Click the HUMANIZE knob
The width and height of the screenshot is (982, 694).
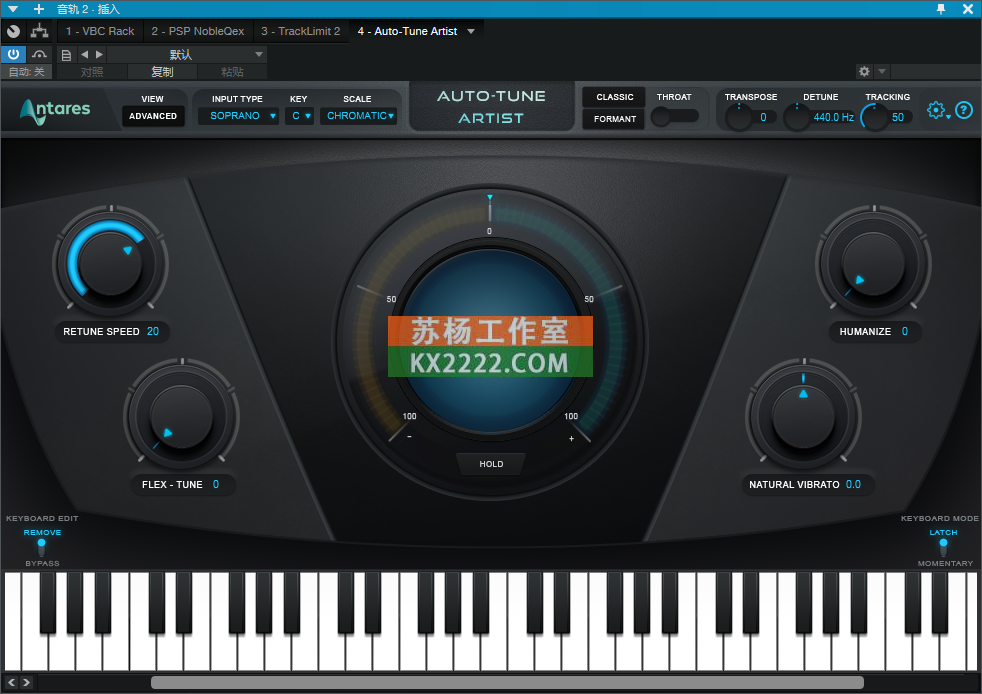pos(874,263)
